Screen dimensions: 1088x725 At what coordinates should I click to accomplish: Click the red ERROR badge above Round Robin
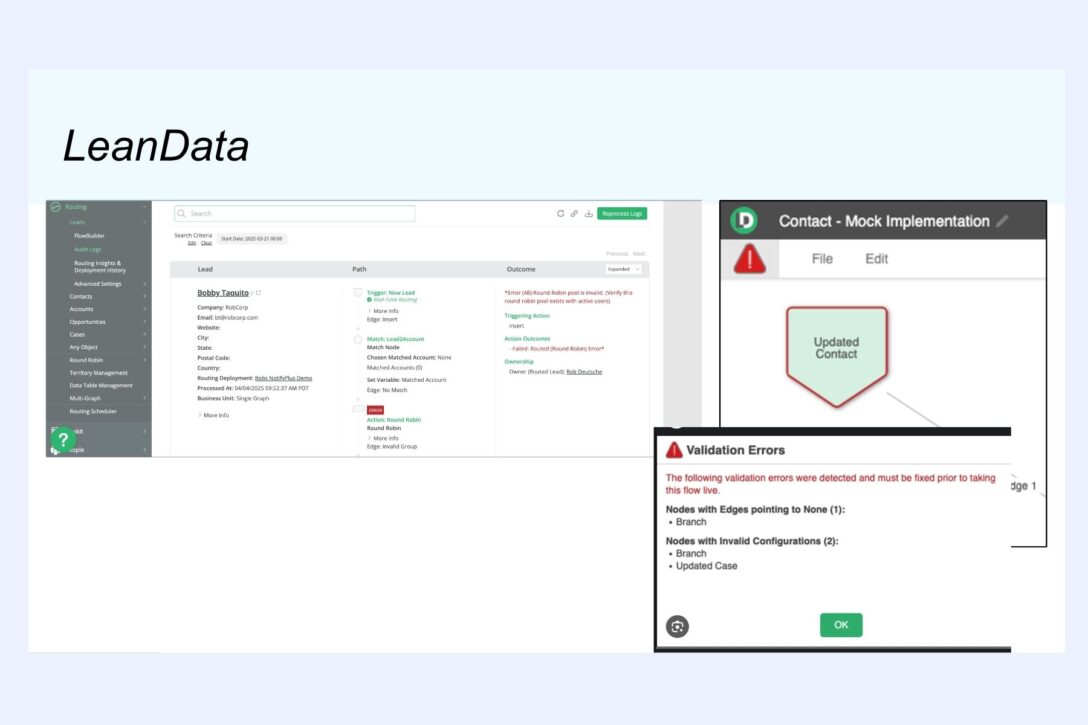(375, 410)
